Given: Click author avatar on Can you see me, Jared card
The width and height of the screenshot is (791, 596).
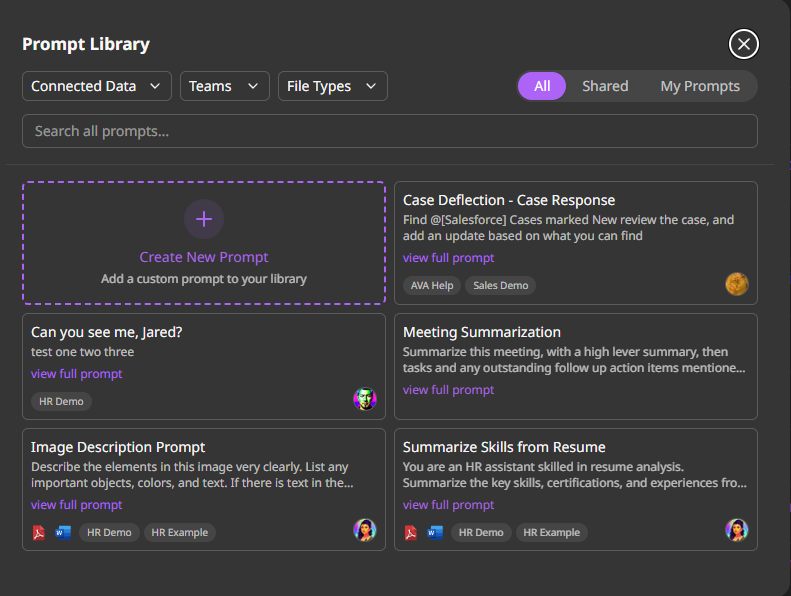Looking at the screenshot, I should tap(365, 399).
